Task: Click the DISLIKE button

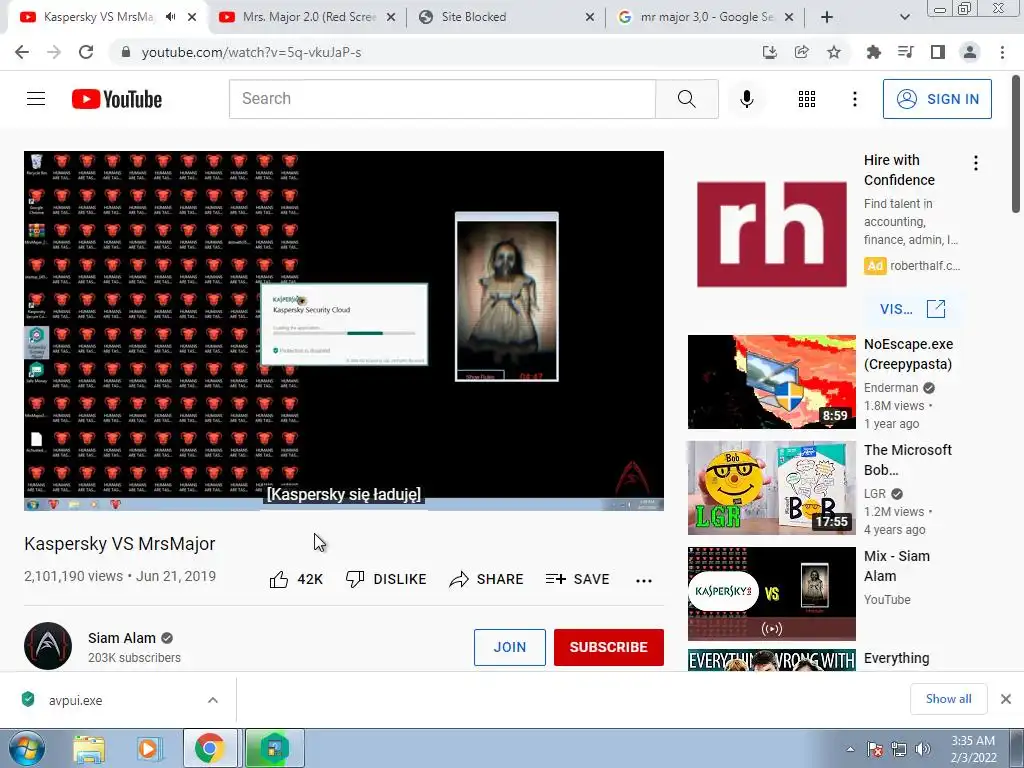Action: [386, 579]
